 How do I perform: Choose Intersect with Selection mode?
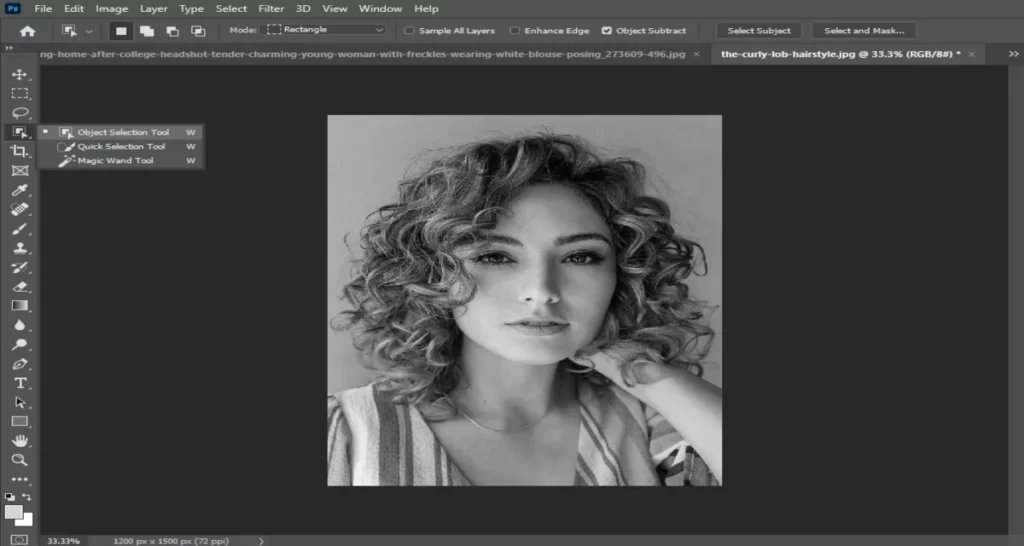click(x=197, y=31)
